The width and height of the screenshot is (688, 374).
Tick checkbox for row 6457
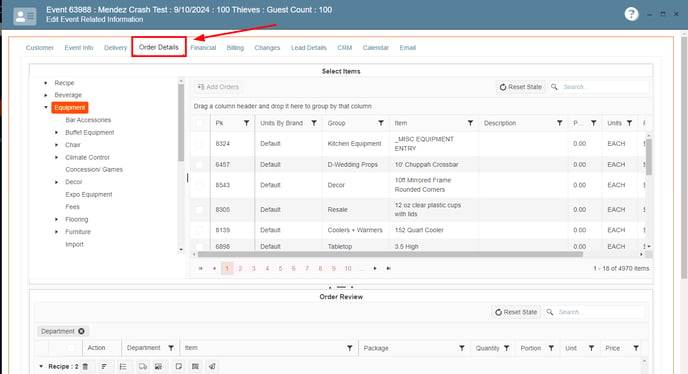[x=199, y=165]
